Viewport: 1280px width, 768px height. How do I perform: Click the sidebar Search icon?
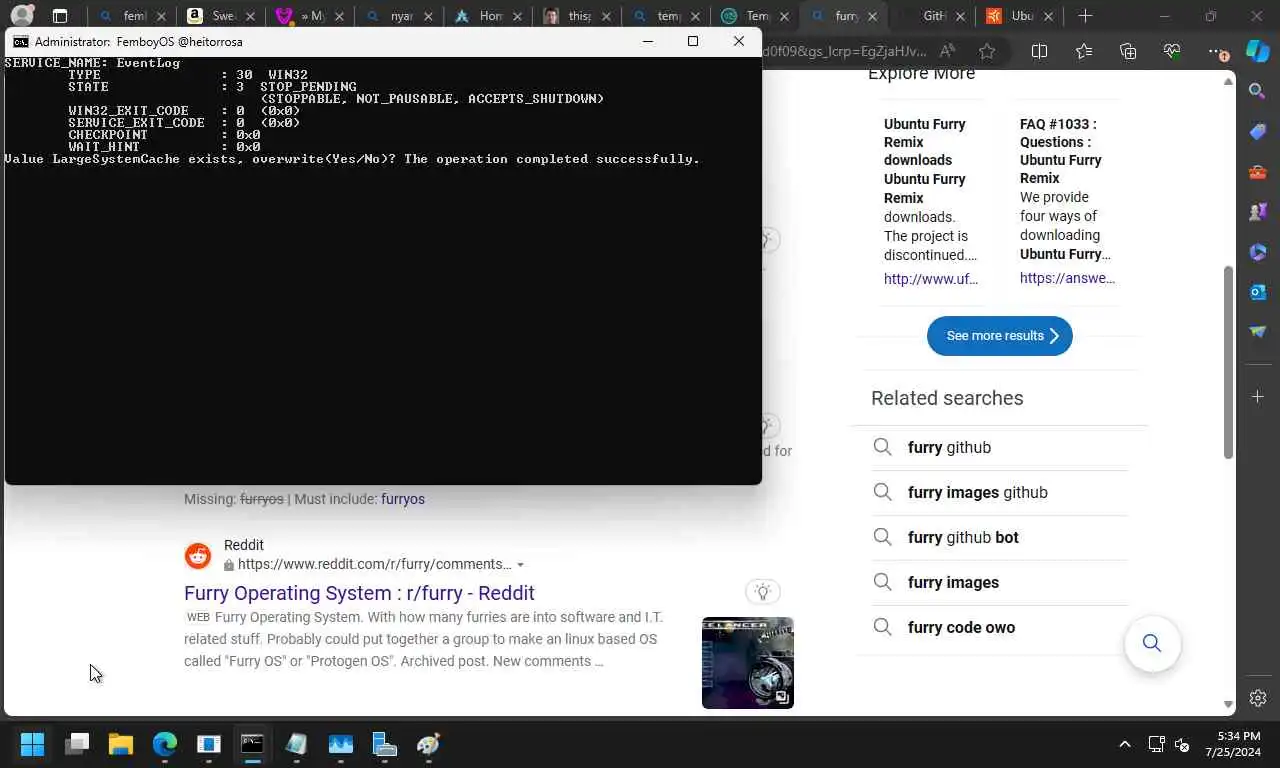[1258, 91]
